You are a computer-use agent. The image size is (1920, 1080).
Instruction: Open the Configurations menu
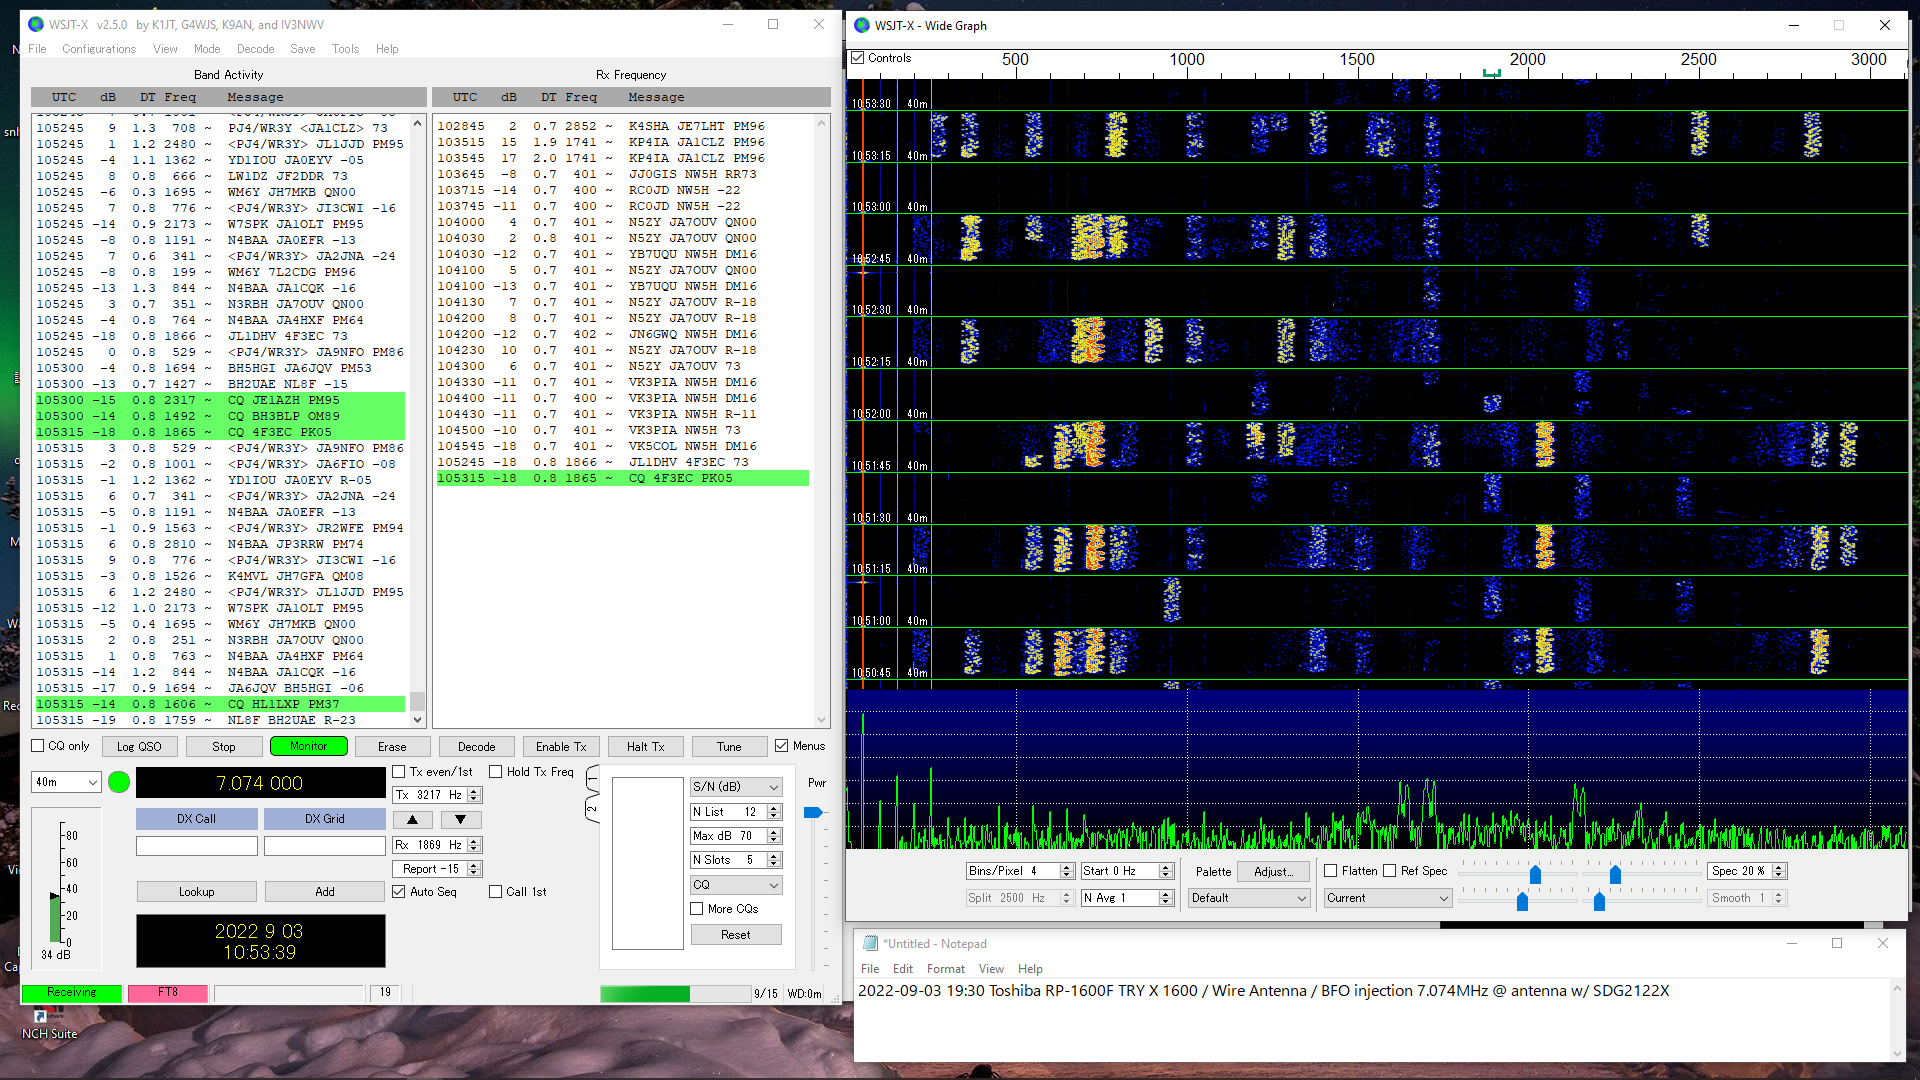(99, 49)
